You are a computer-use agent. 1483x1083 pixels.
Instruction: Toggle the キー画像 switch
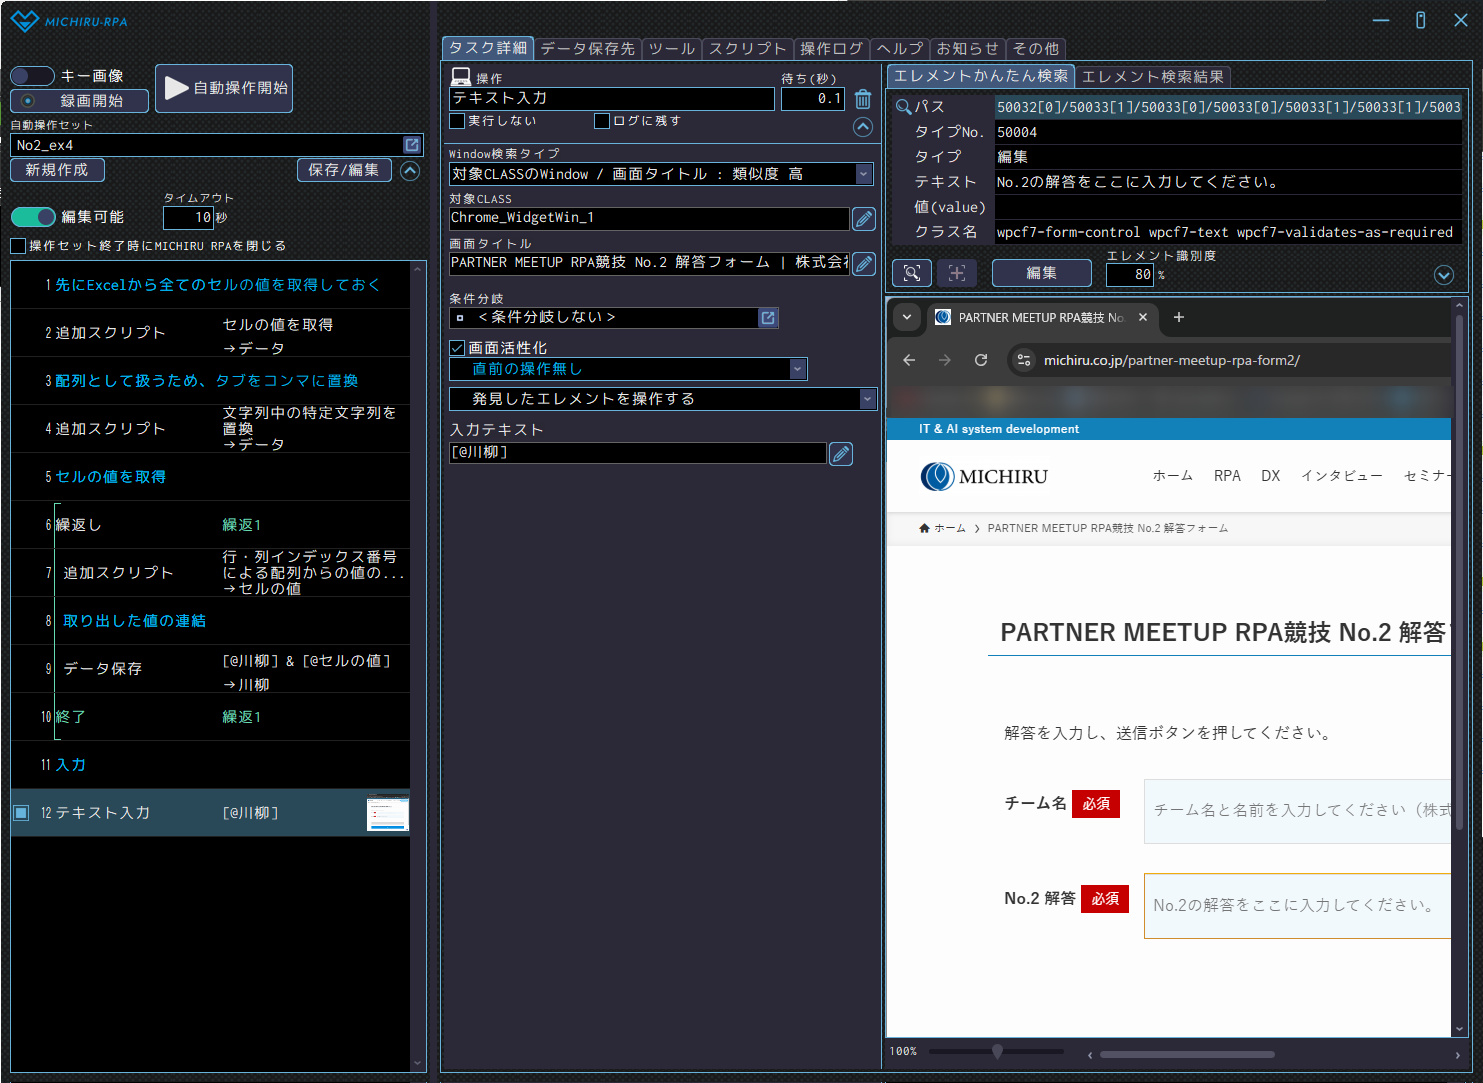click(32, 76)
